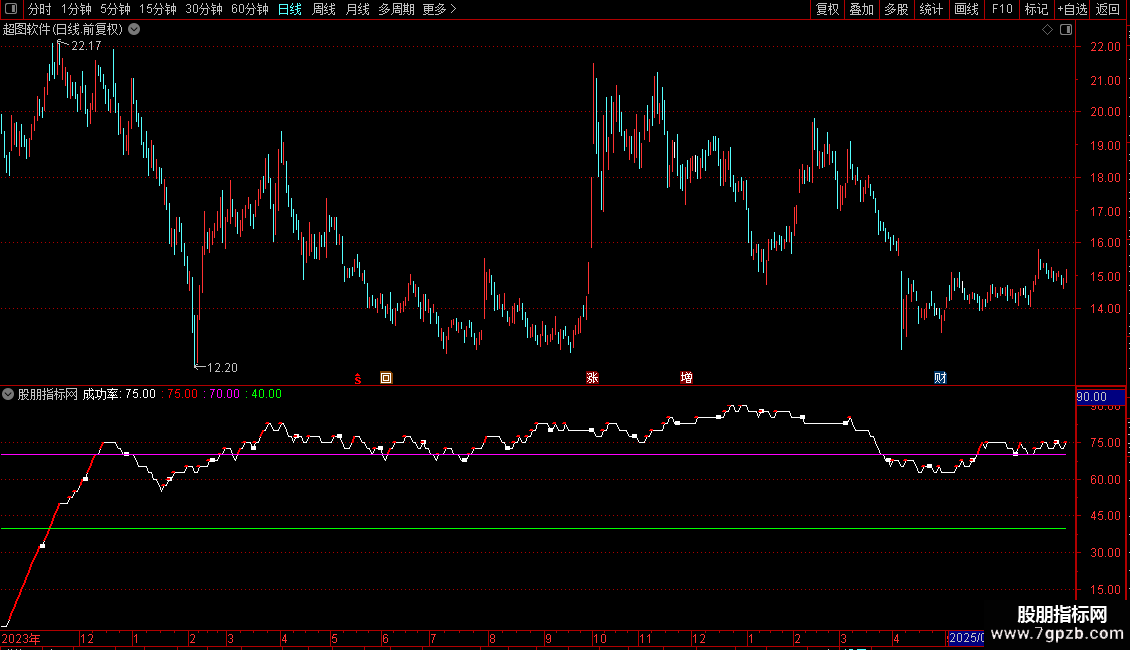
Task: Click the 标记 mark button
Action: click(1036, 9)
